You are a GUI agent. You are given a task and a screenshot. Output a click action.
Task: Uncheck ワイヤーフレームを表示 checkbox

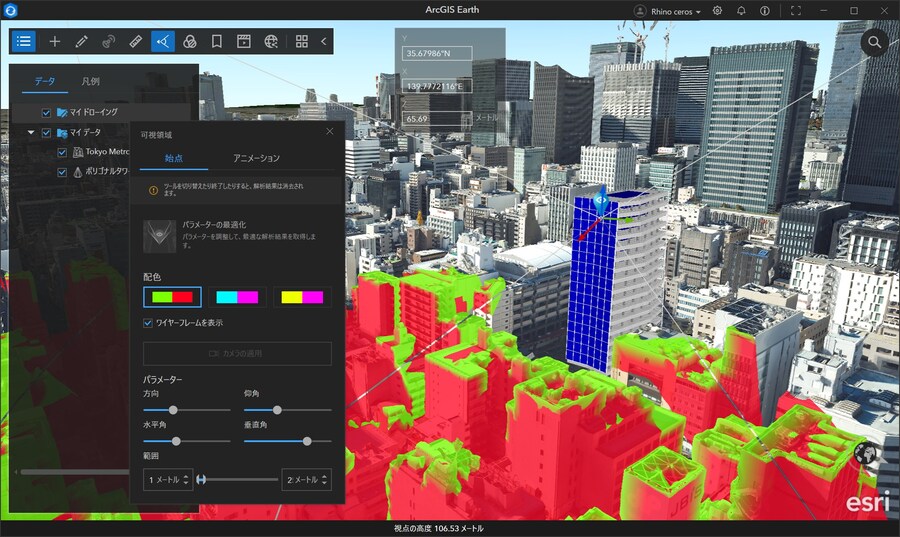[148, 323]
